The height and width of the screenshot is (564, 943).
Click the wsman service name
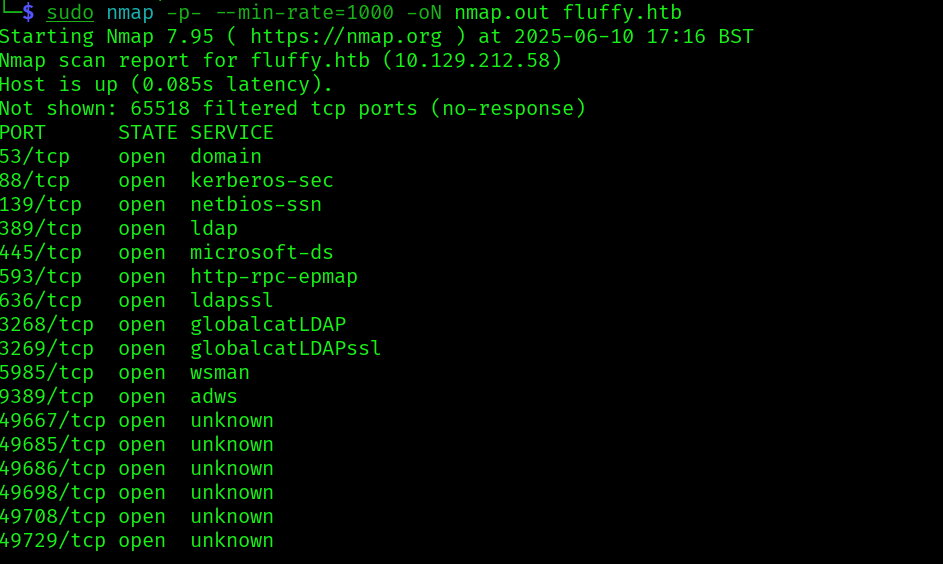click(220, 373)
